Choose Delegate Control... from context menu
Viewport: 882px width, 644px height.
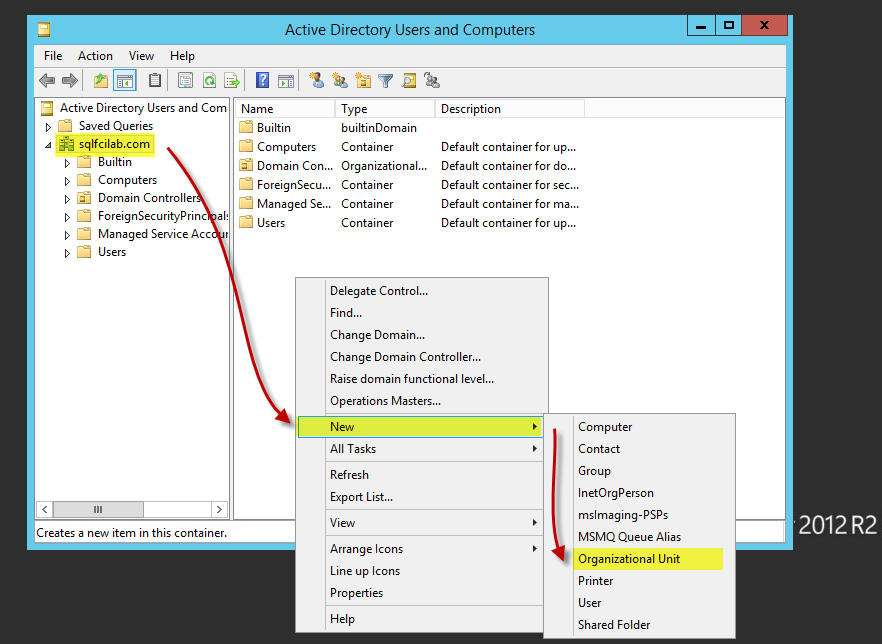coord(420,291)
